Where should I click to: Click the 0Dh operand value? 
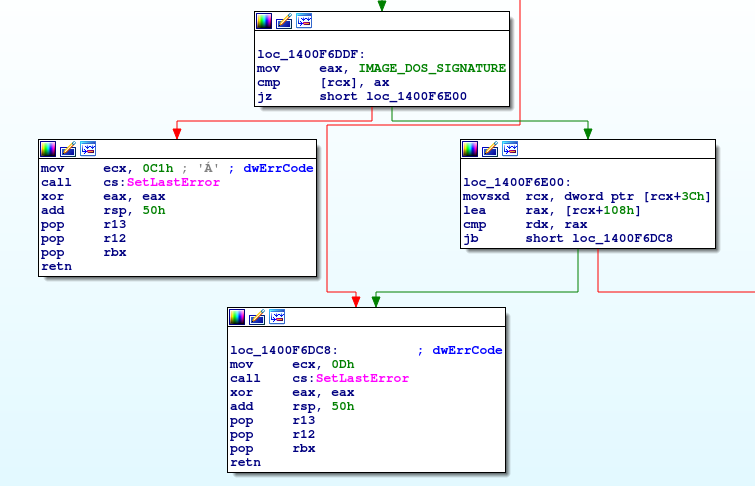pyautogui.click(x=343, y=364)
